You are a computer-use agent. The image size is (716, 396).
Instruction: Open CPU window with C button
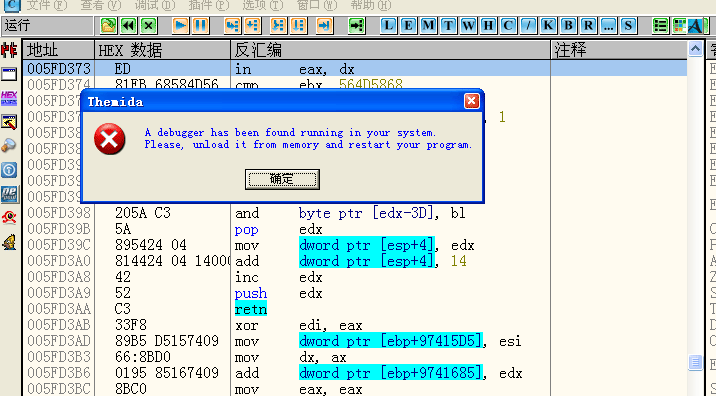[x=508, y=25]
